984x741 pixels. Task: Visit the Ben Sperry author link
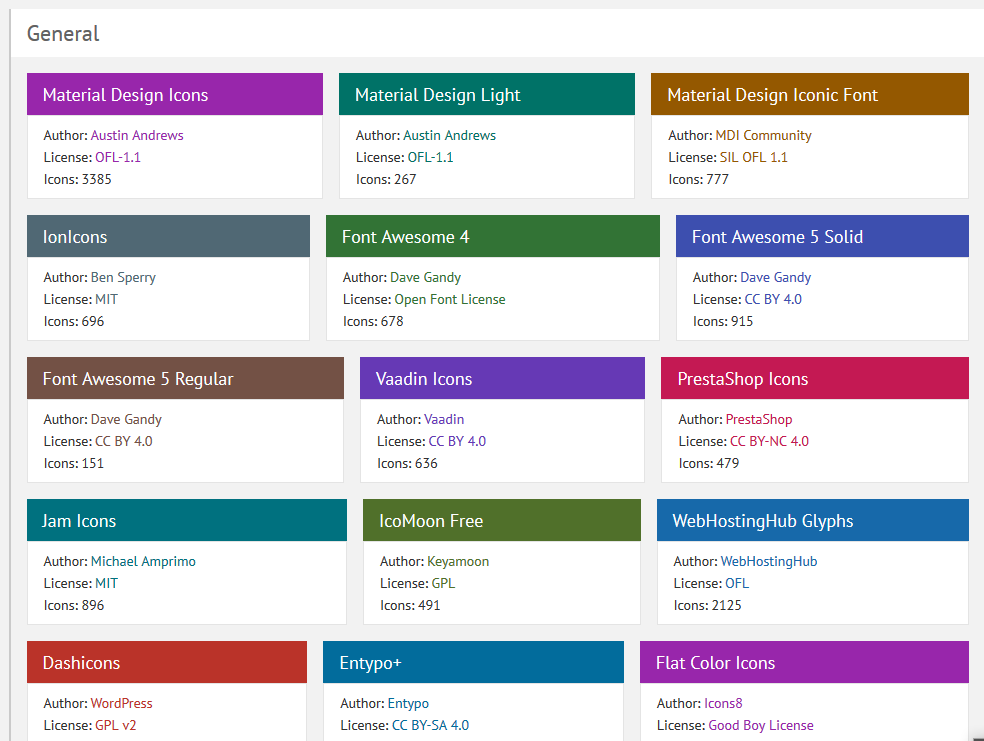[x=123, y=277]
